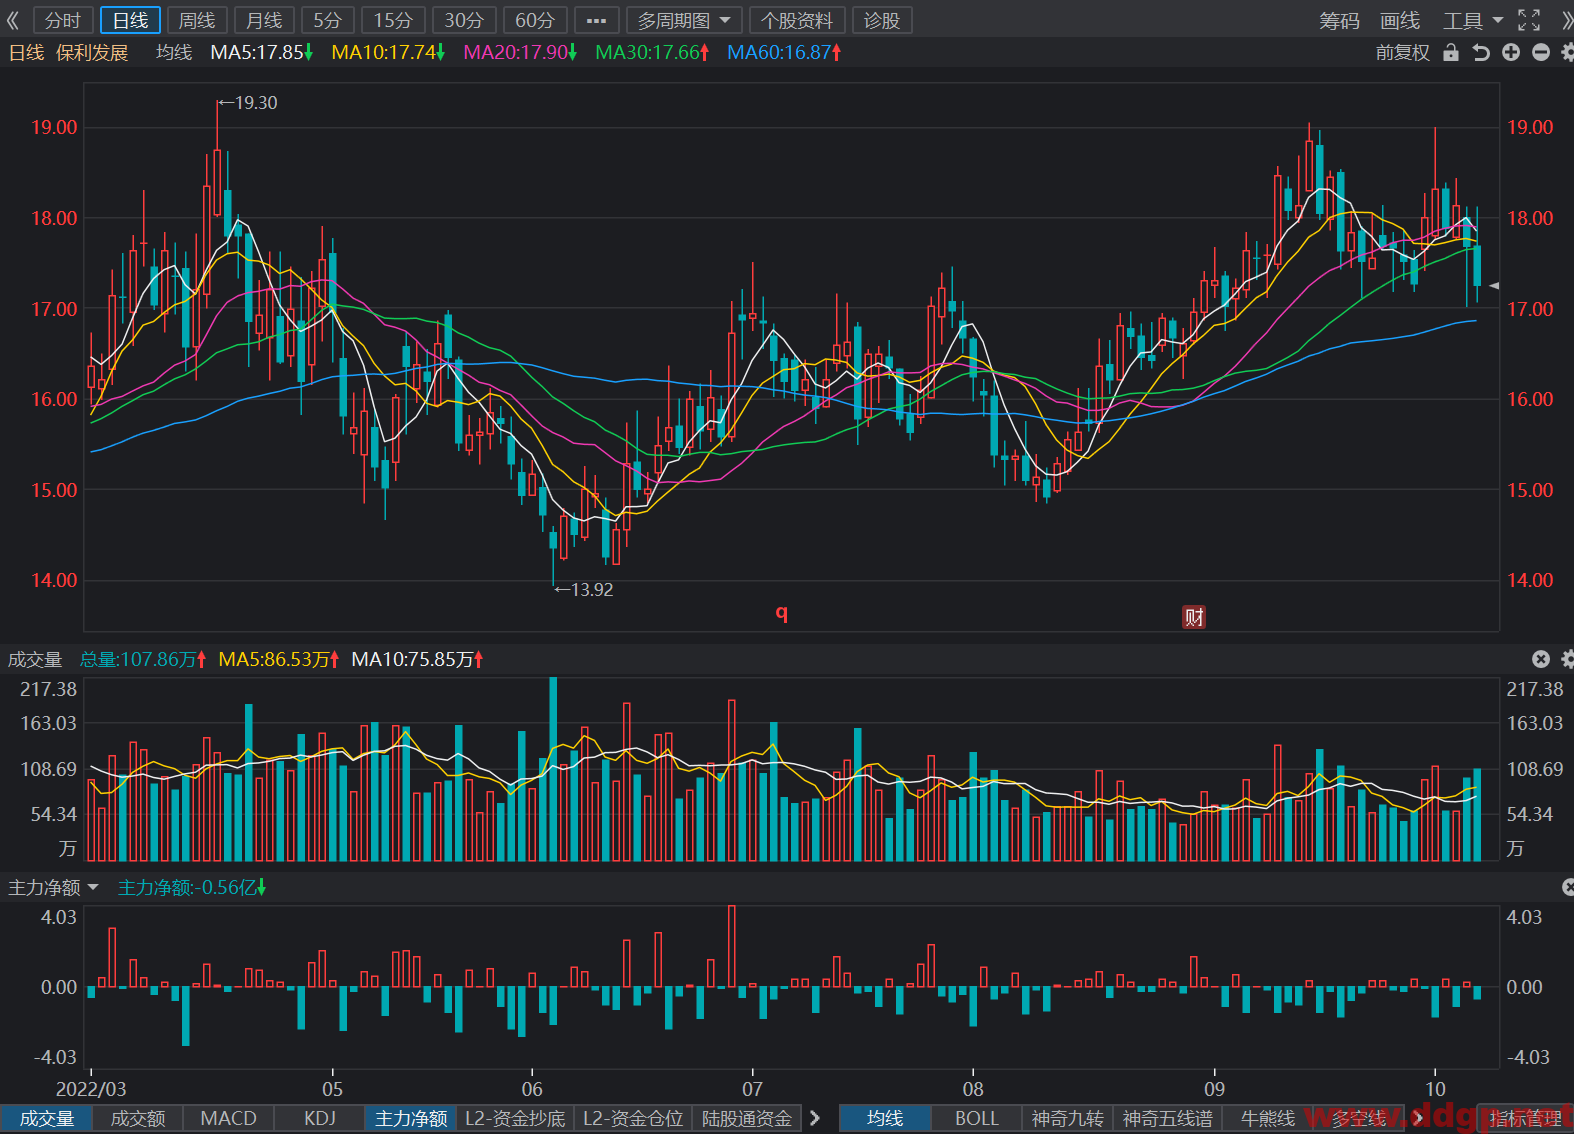Select L2-资金抄底 tab
Viewport: 1574px width, 1134px height.
515,1118
